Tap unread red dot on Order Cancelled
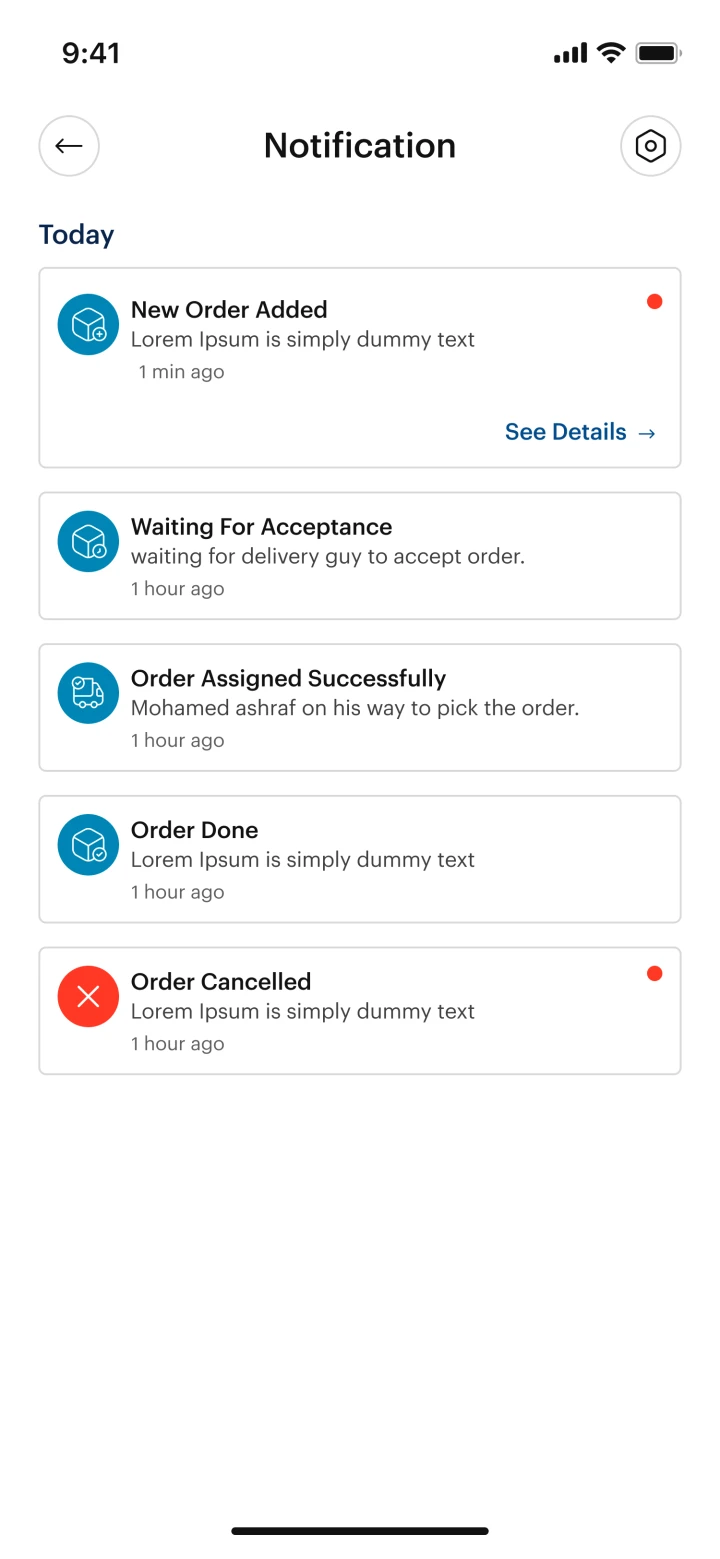The width and height of the screenshot is (720, 1559). tap(654, 973)
